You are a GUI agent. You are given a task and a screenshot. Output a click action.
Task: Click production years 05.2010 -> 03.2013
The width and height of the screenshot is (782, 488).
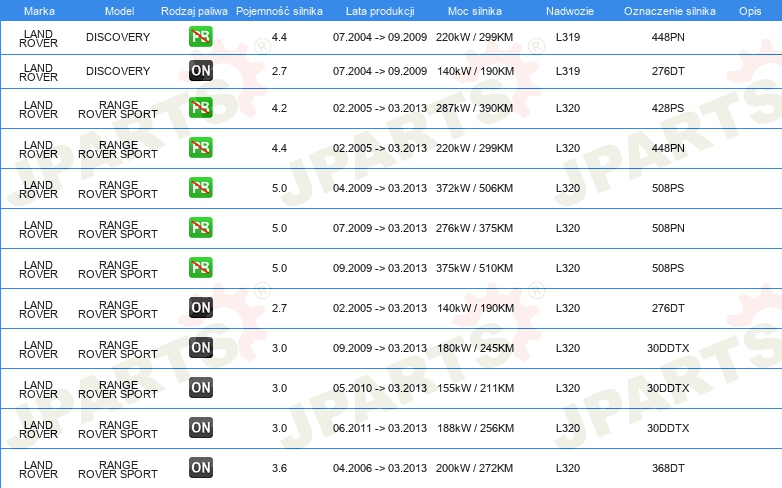pos(380,388)
